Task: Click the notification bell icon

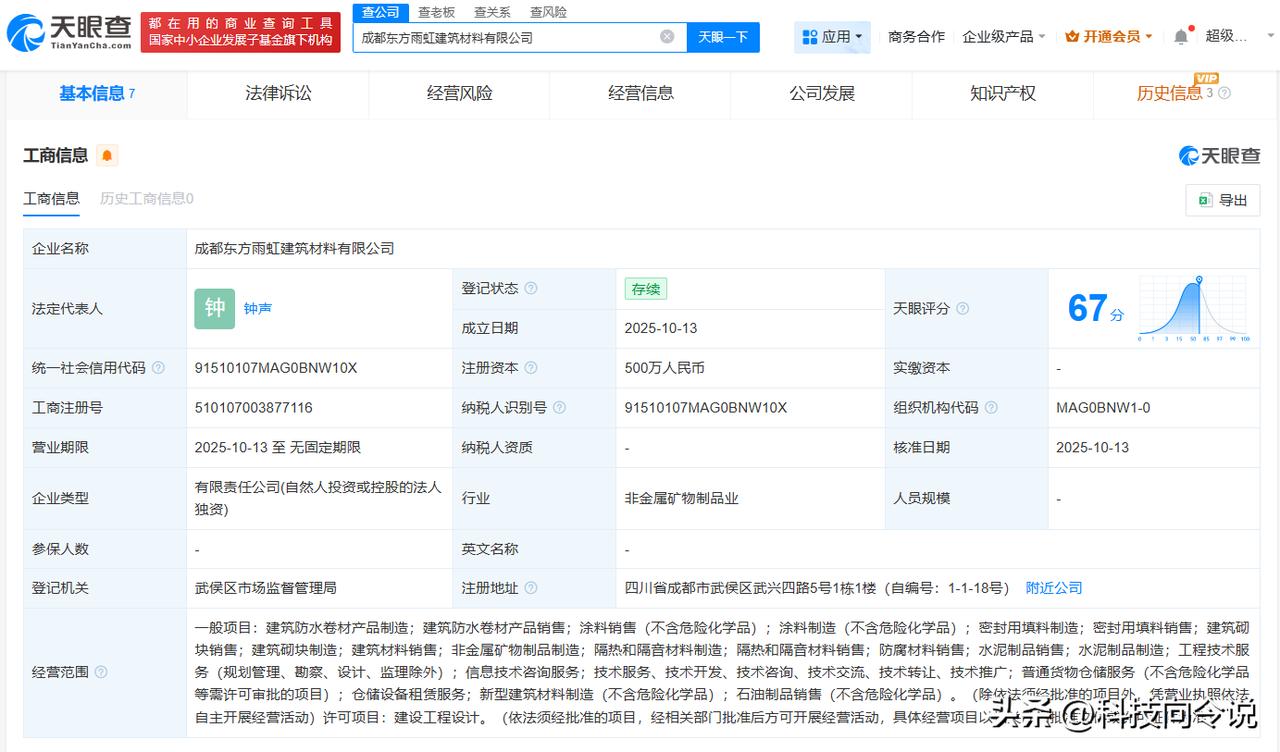Action: point(1181,37)
